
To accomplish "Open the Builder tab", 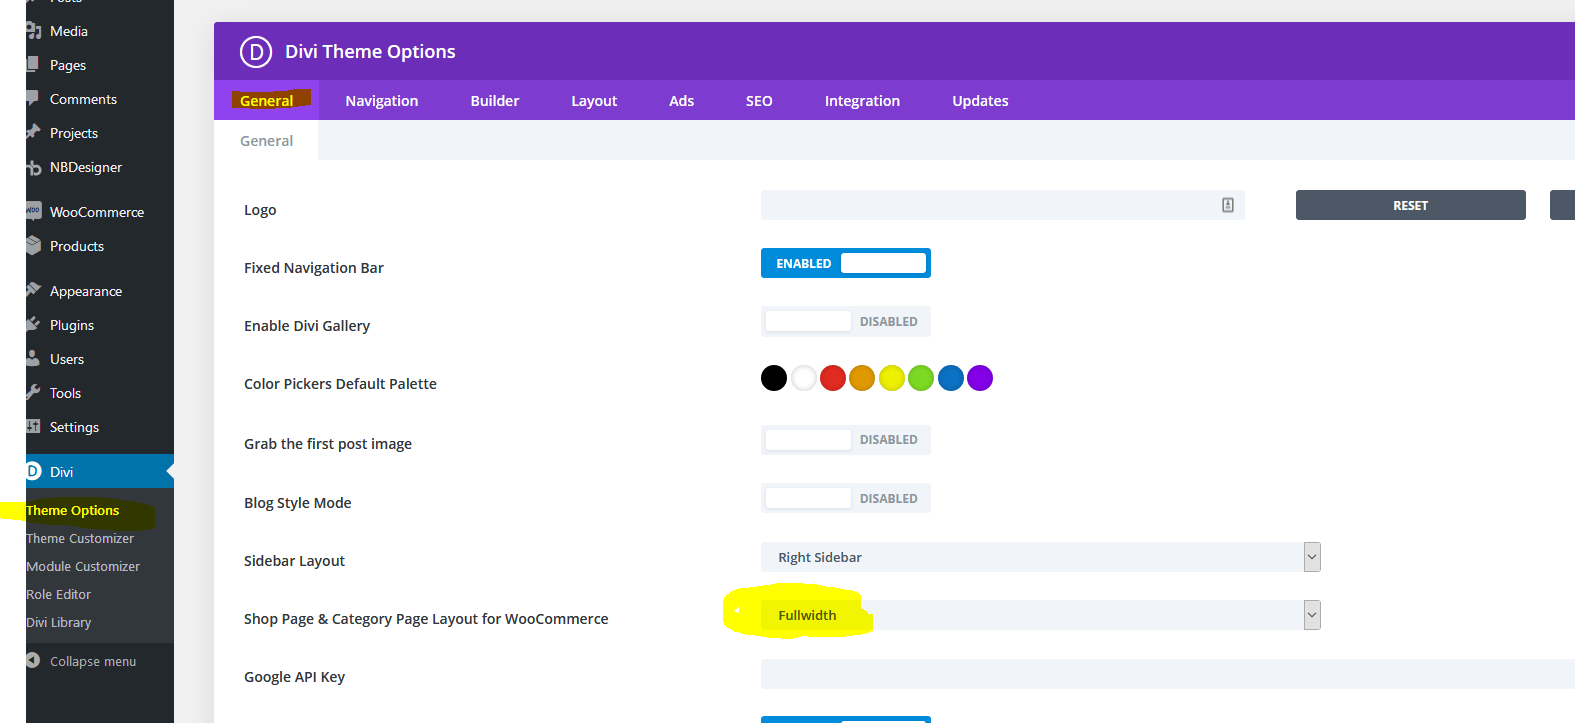I will 495,100.
